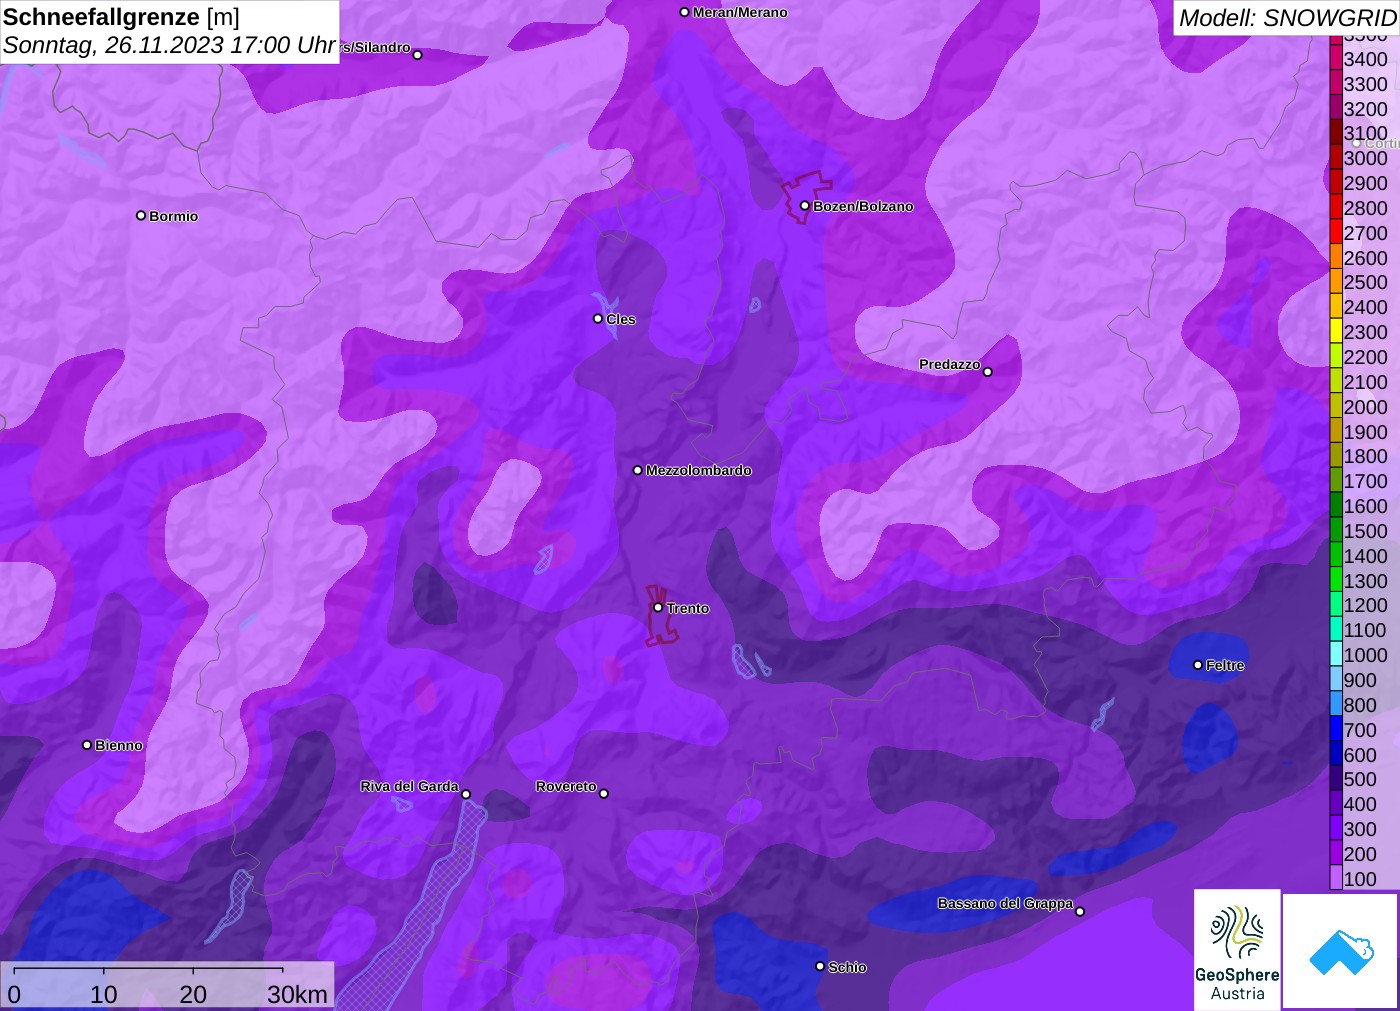Click the legend value "500"

(x=1360, y=779)
